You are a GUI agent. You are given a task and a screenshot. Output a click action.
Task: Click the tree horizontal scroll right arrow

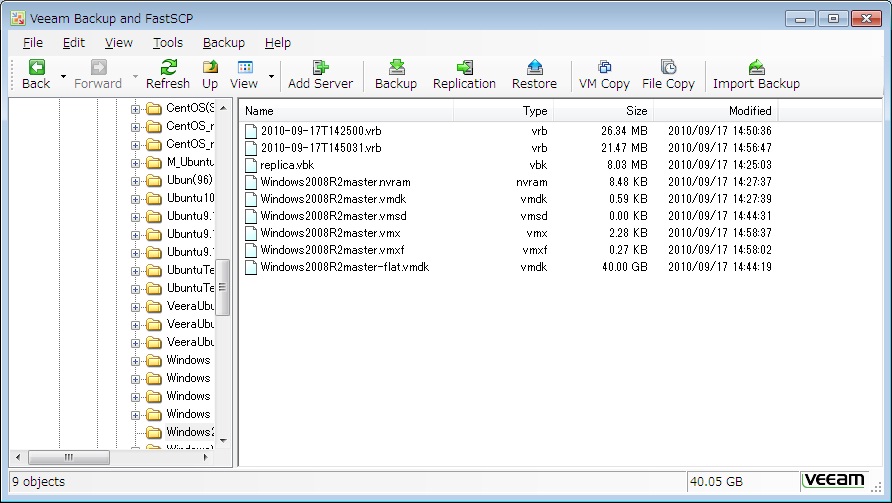(206, 457)
